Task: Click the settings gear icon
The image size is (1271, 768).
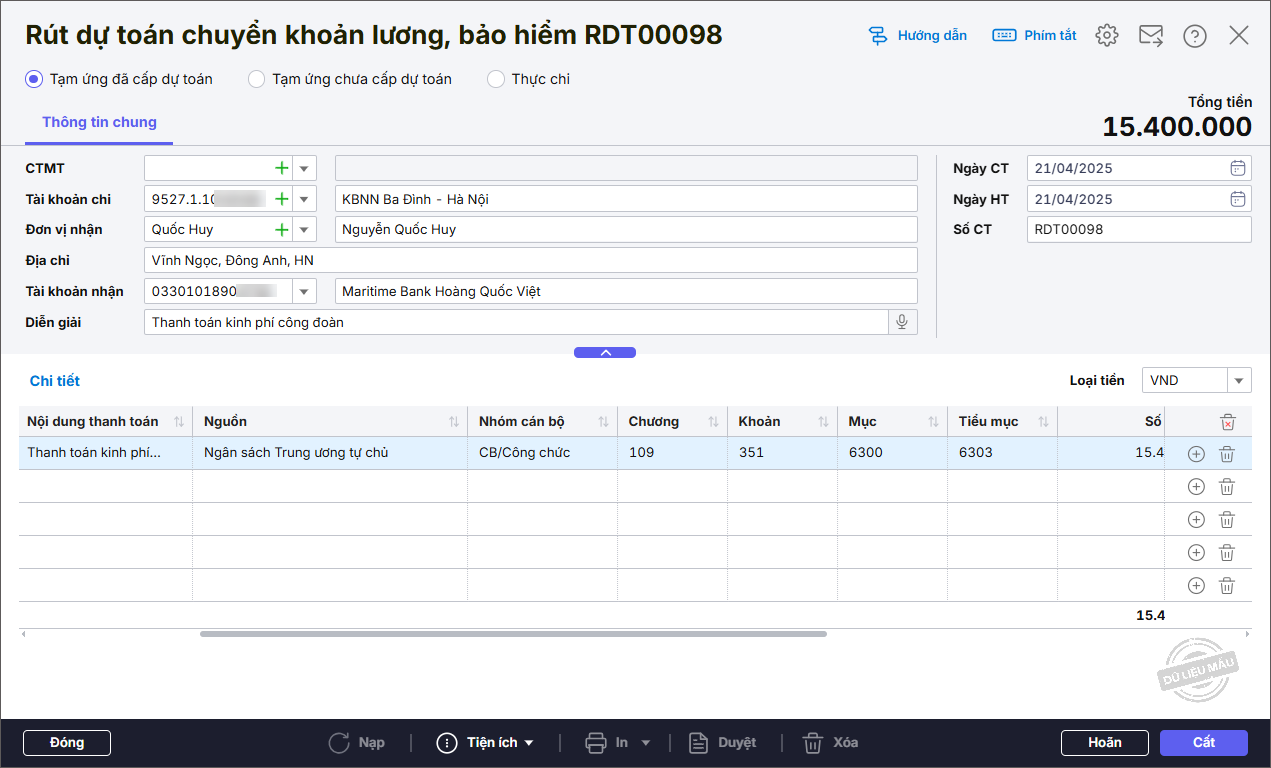Action: click(1106, 36)
